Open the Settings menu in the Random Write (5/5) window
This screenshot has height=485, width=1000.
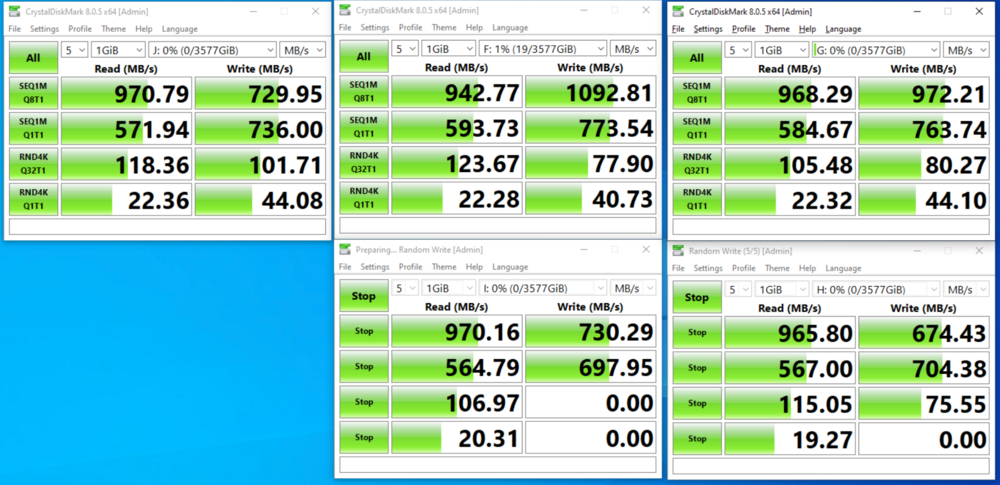pos(708,268)
